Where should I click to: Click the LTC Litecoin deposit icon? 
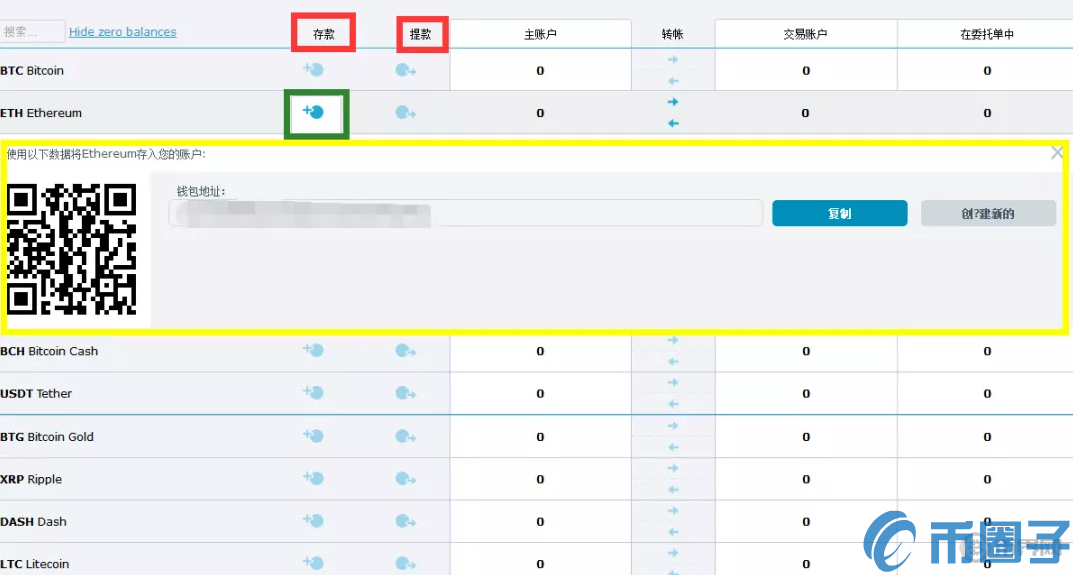[x=314, y=563]
